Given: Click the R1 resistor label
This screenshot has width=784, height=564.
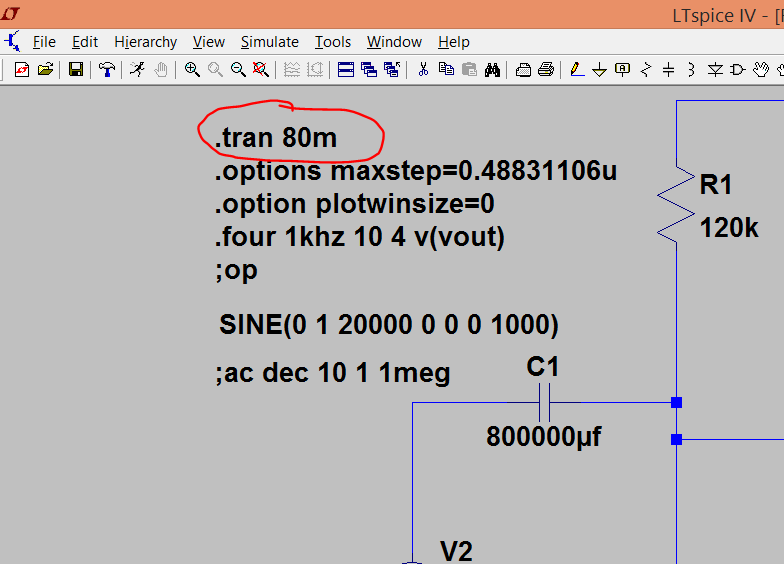Looking at the screenshot, I should 716,184.
